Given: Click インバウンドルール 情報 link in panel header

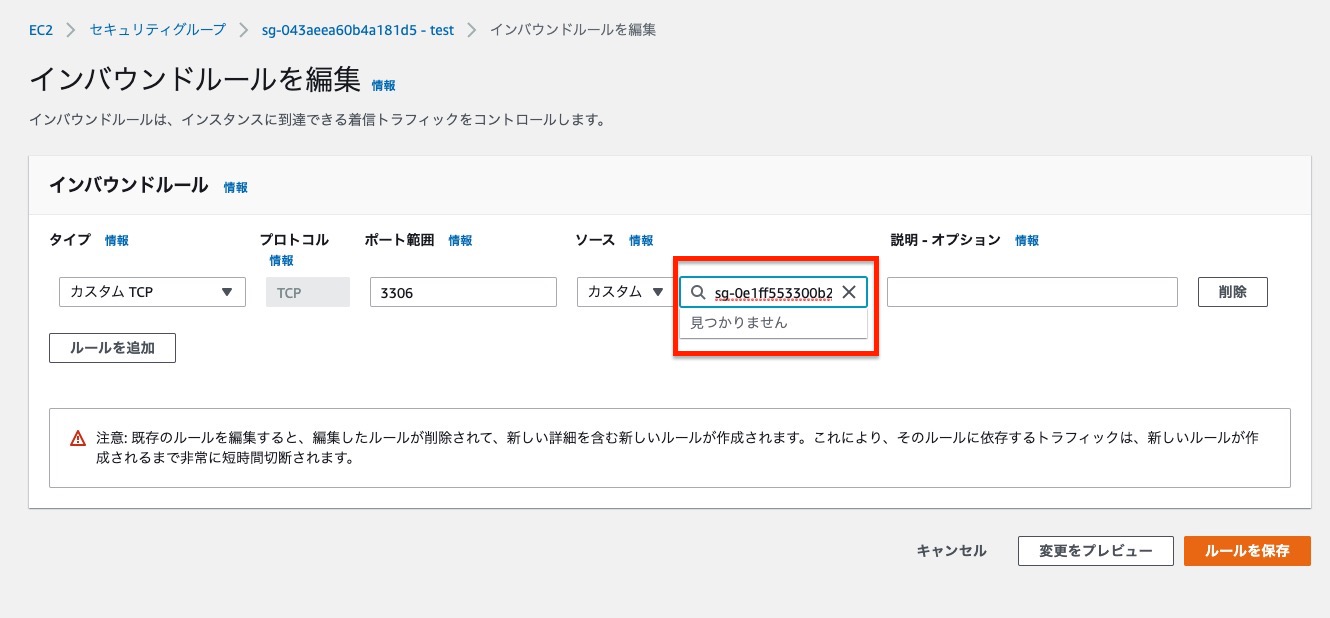Looking at the screenshot, I should coord(234,187).
